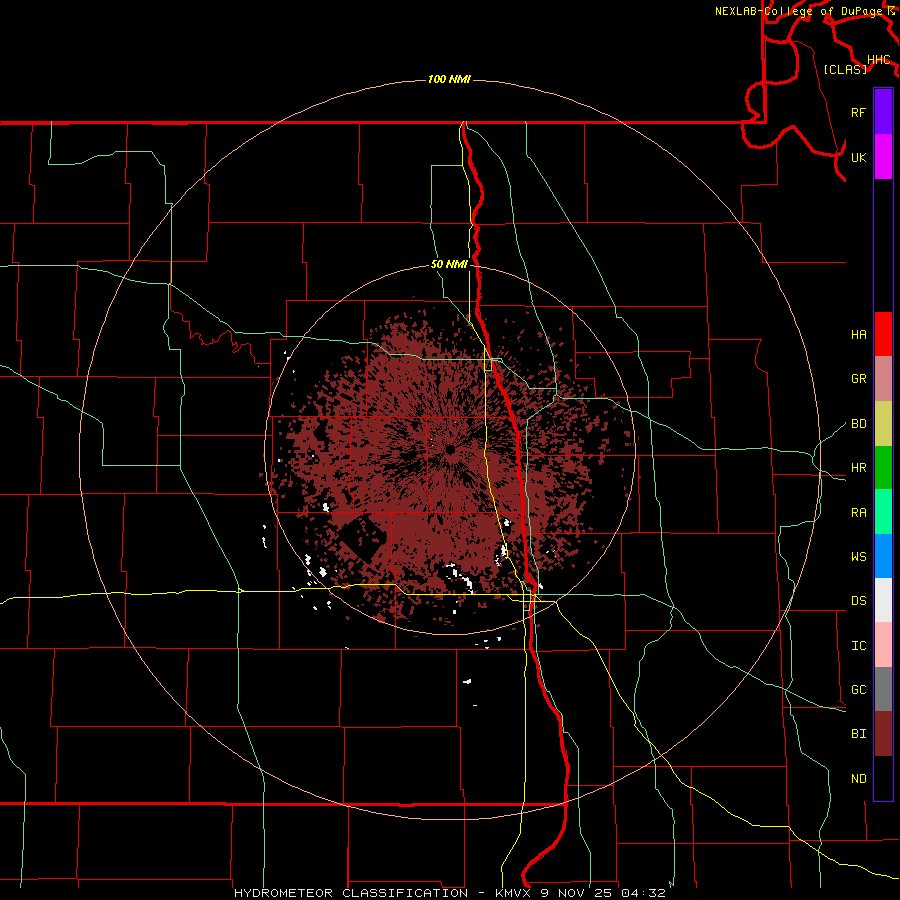Click the 9 NOV 25 date text

pos(577,893)
